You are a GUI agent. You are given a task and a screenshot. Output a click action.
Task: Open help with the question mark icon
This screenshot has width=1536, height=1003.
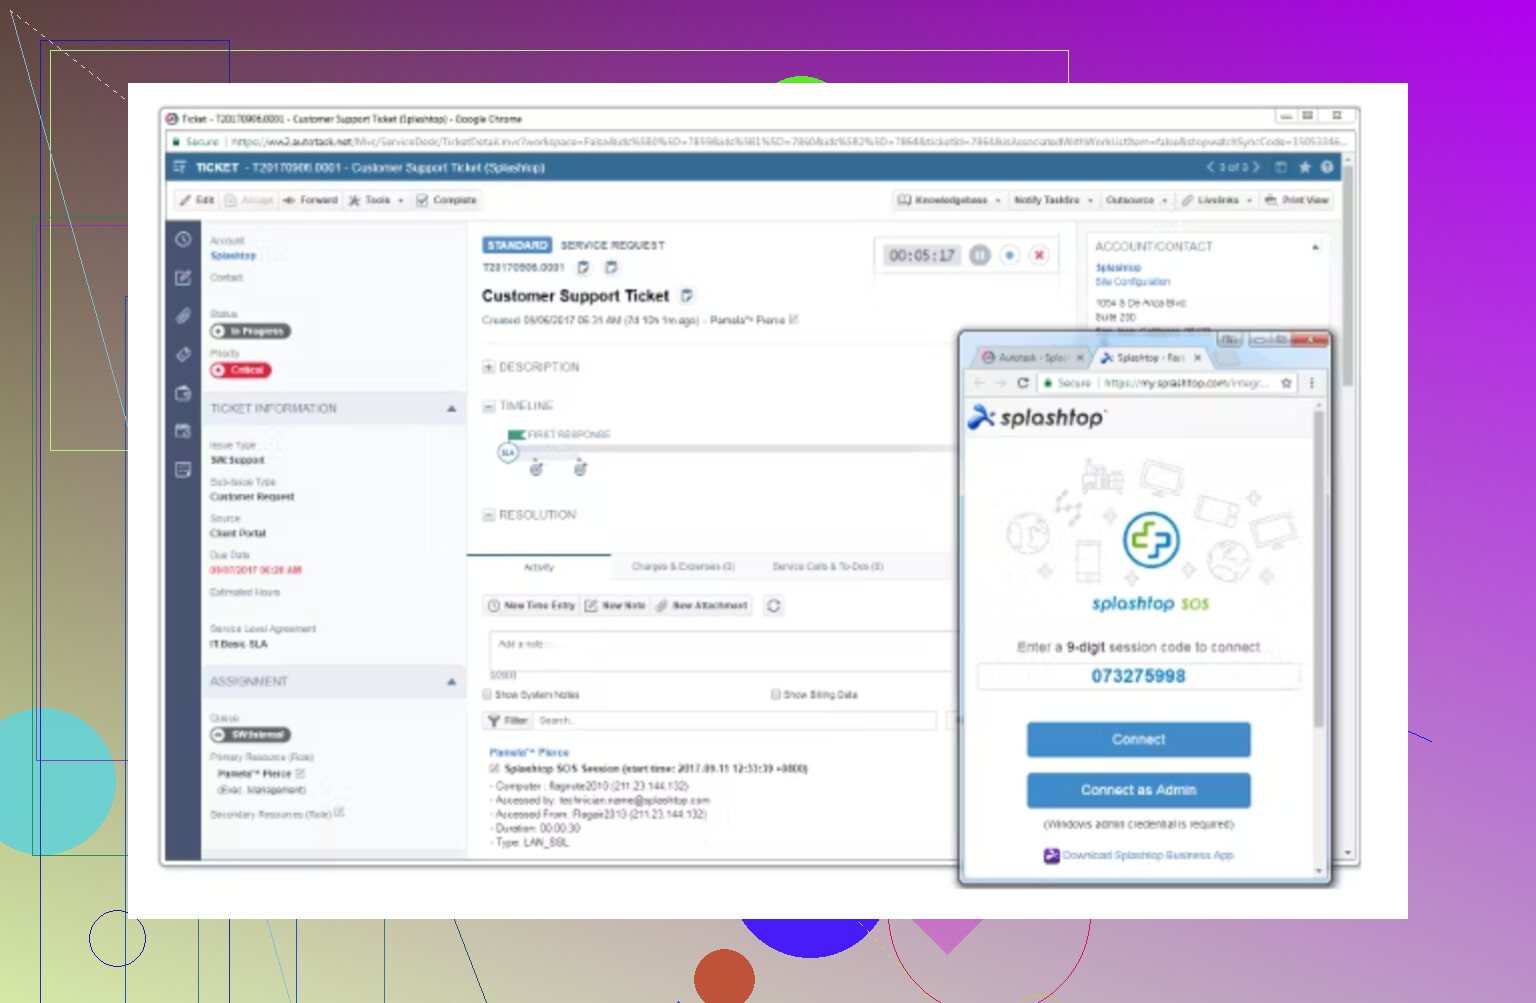[1328, 167]
